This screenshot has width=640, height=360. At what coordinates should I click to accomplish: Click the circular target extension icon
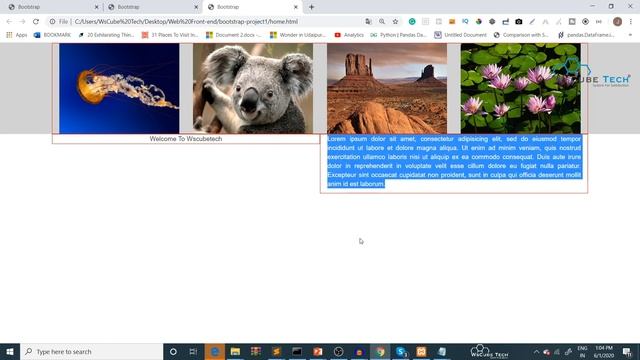point(585,22)
